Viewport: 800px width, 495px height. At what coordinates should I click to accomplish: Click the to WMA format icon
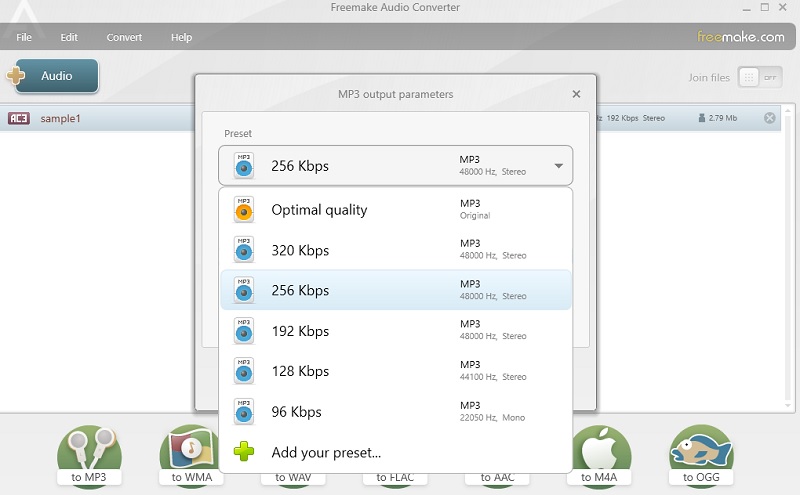(x=190, y=453)
